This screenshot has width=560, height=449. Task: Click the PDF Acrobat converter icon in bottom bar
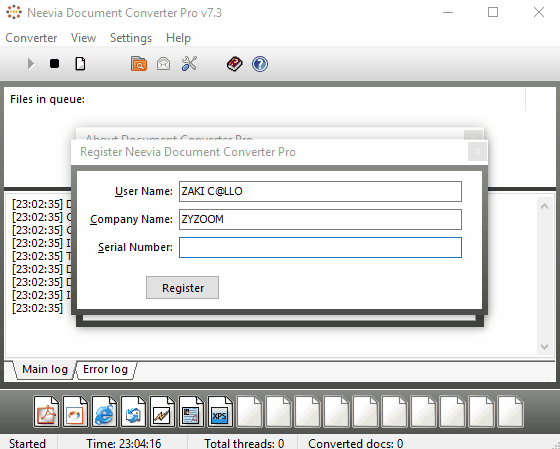[x=46, y=411]
